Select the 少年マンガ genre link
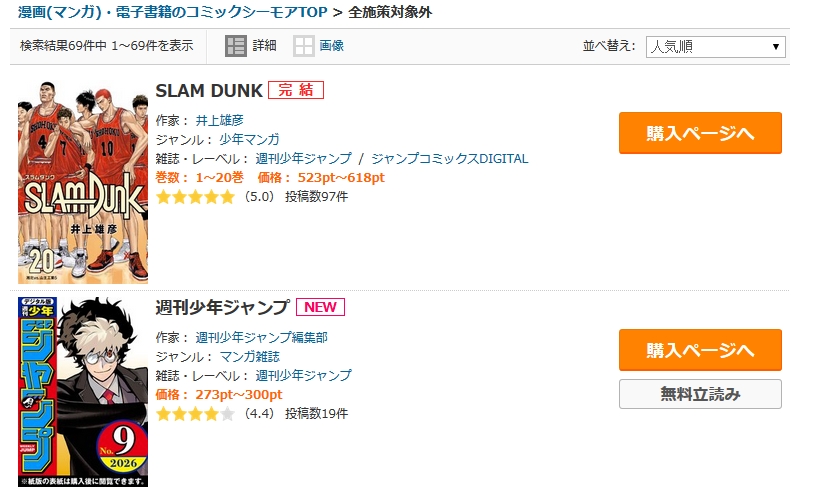Viewport: 815px width, 491px height. (x=251, y=139)
